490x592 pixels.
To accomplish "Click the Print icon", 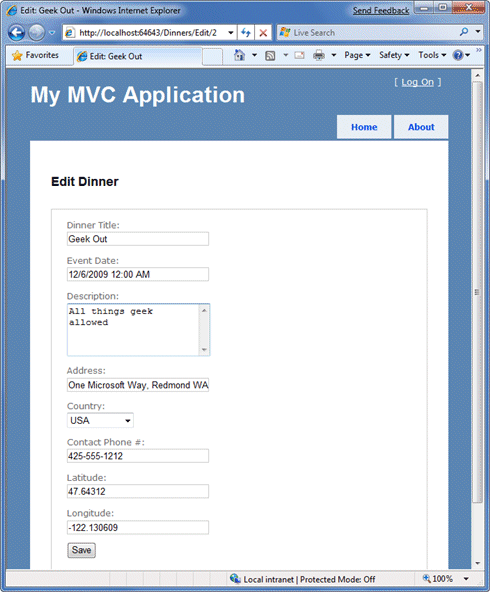I will (319, 56).
